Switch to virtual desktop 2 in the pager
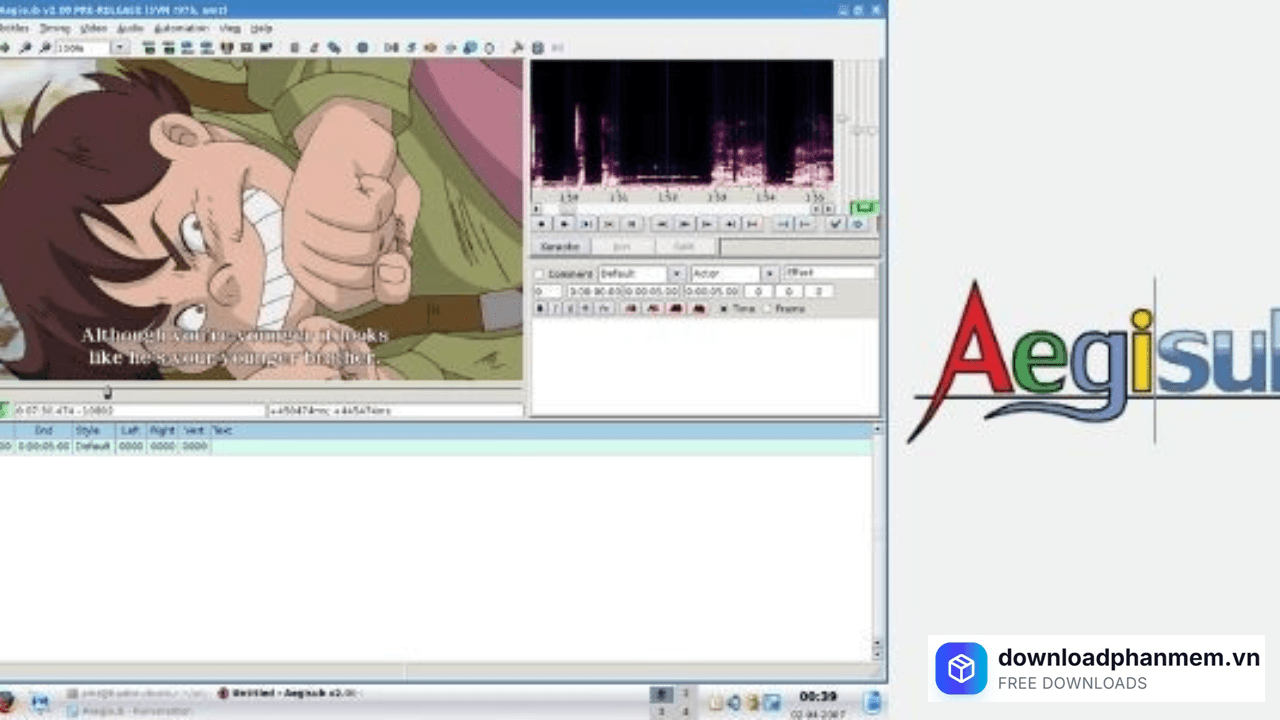1280x720 pixels. (685, 693)
